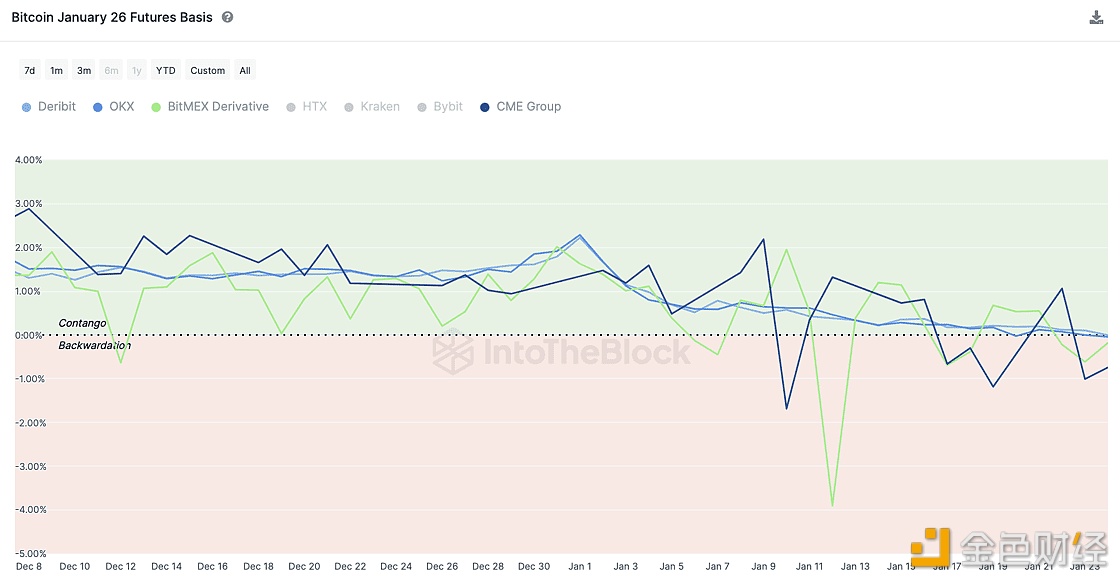Choose the 6m time range
Viewport: 1120px width, 580px height.
(111, 70)
